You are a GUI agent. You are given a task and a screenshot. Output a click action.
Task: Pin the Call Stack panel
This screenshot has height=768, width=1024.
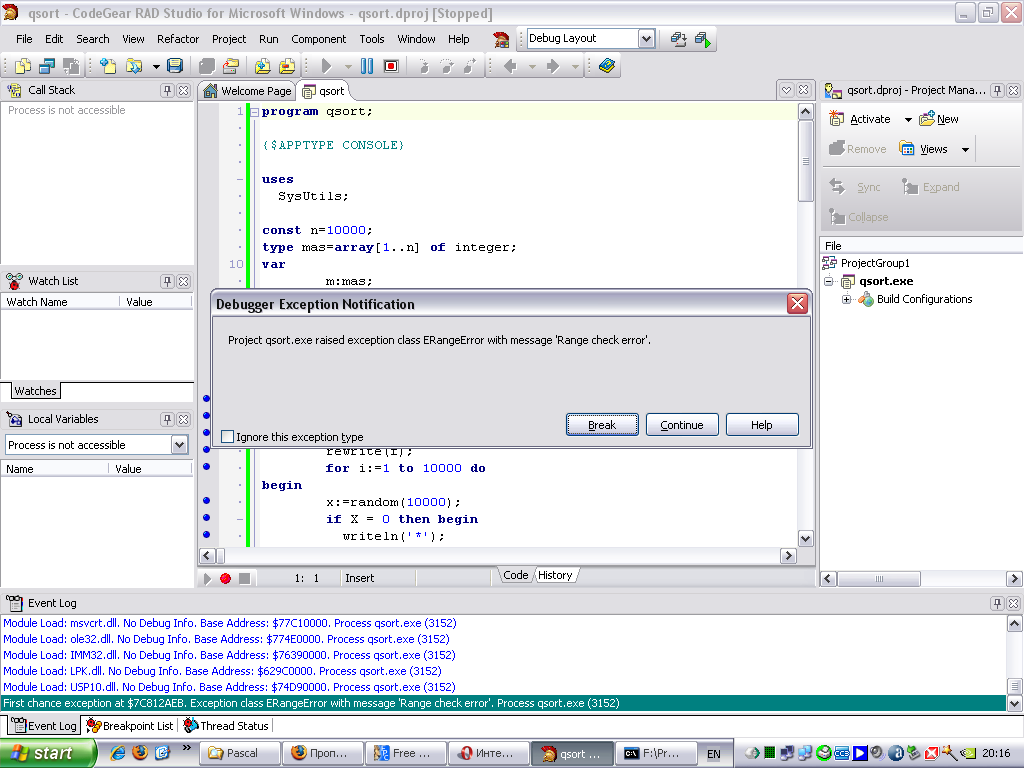point(167,90)
